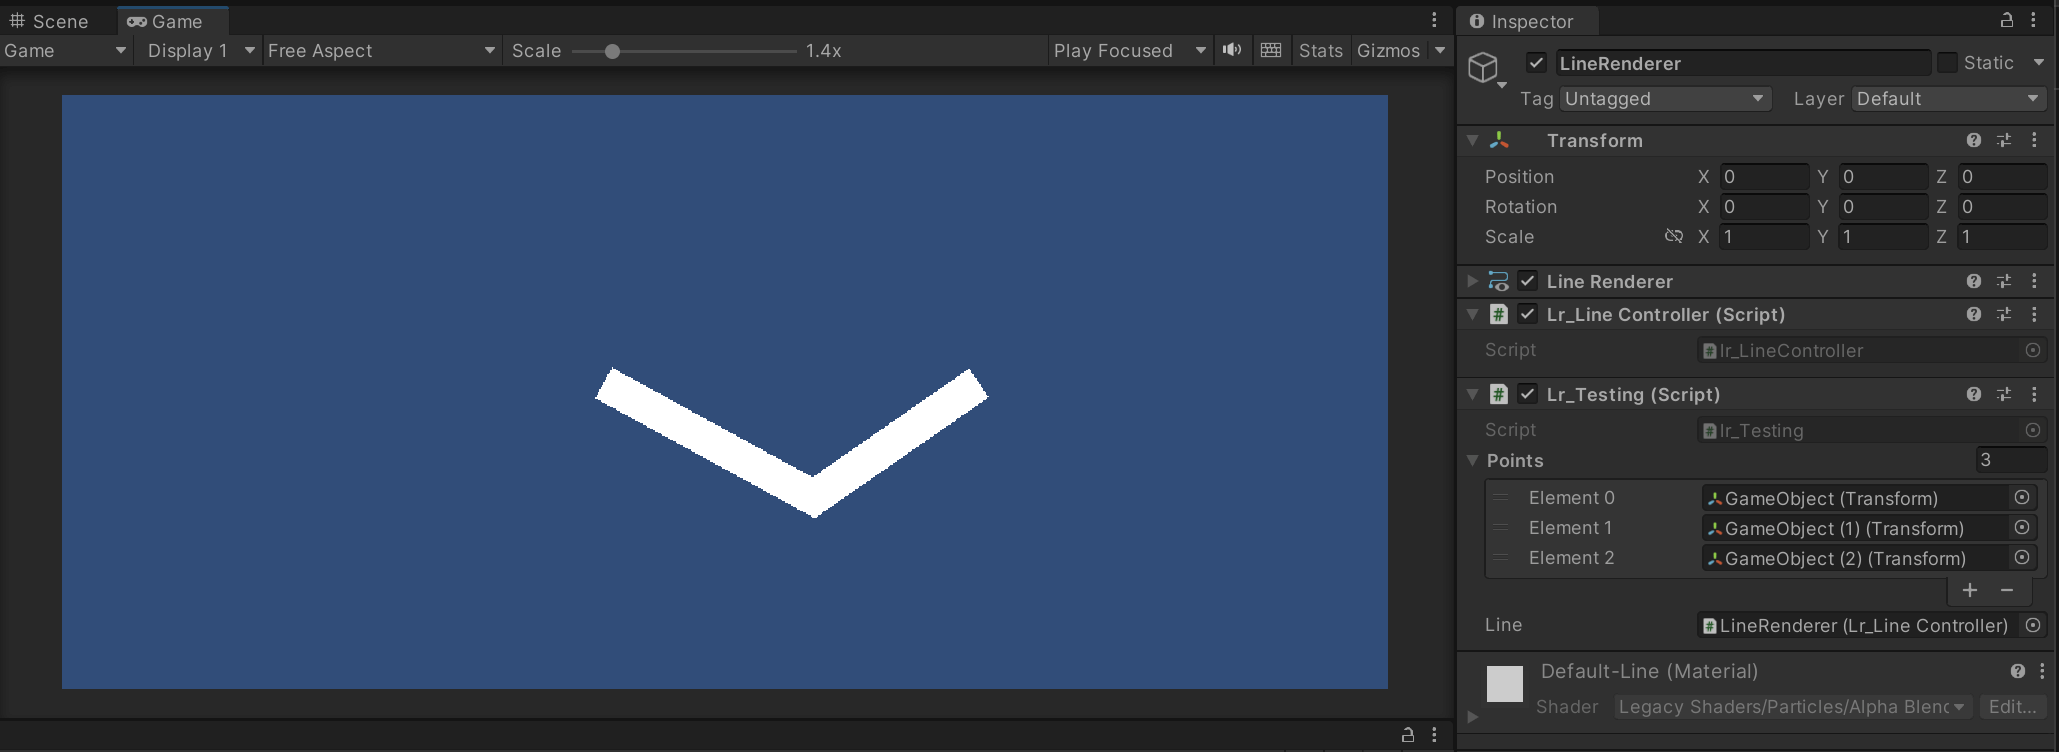
Task: Click the Line Renderer preset settings icon
Action: pos(2004,282)
